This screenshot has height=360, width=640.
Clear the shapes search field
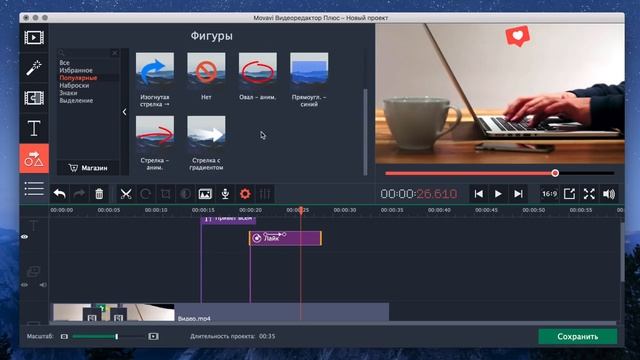click(115, 53)
